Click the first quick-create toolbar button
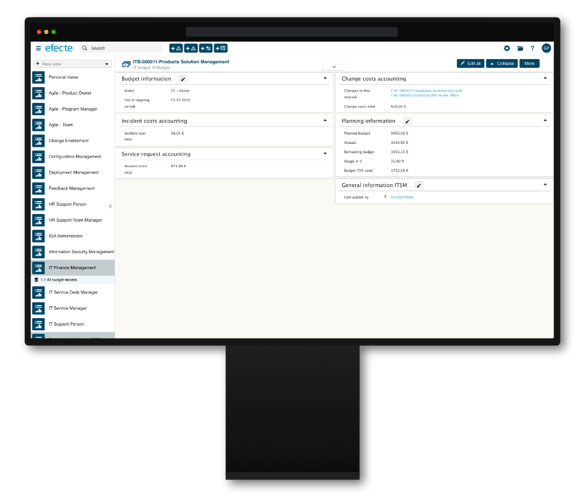585x497 pixels. point(176,48)
